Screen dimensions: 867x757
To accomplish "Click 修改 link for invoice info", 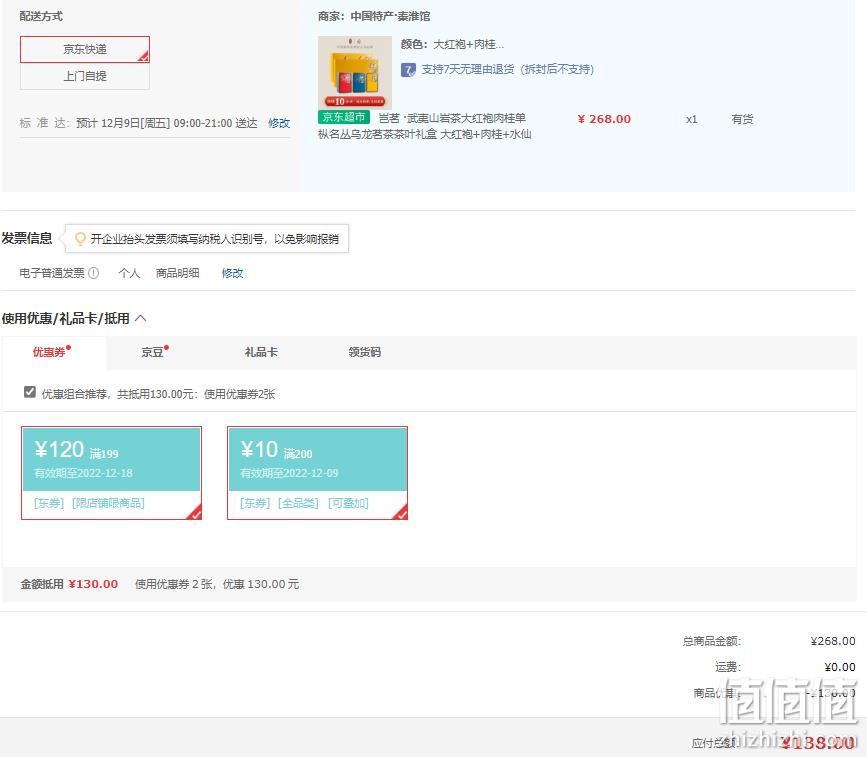I will click(232, 273).
